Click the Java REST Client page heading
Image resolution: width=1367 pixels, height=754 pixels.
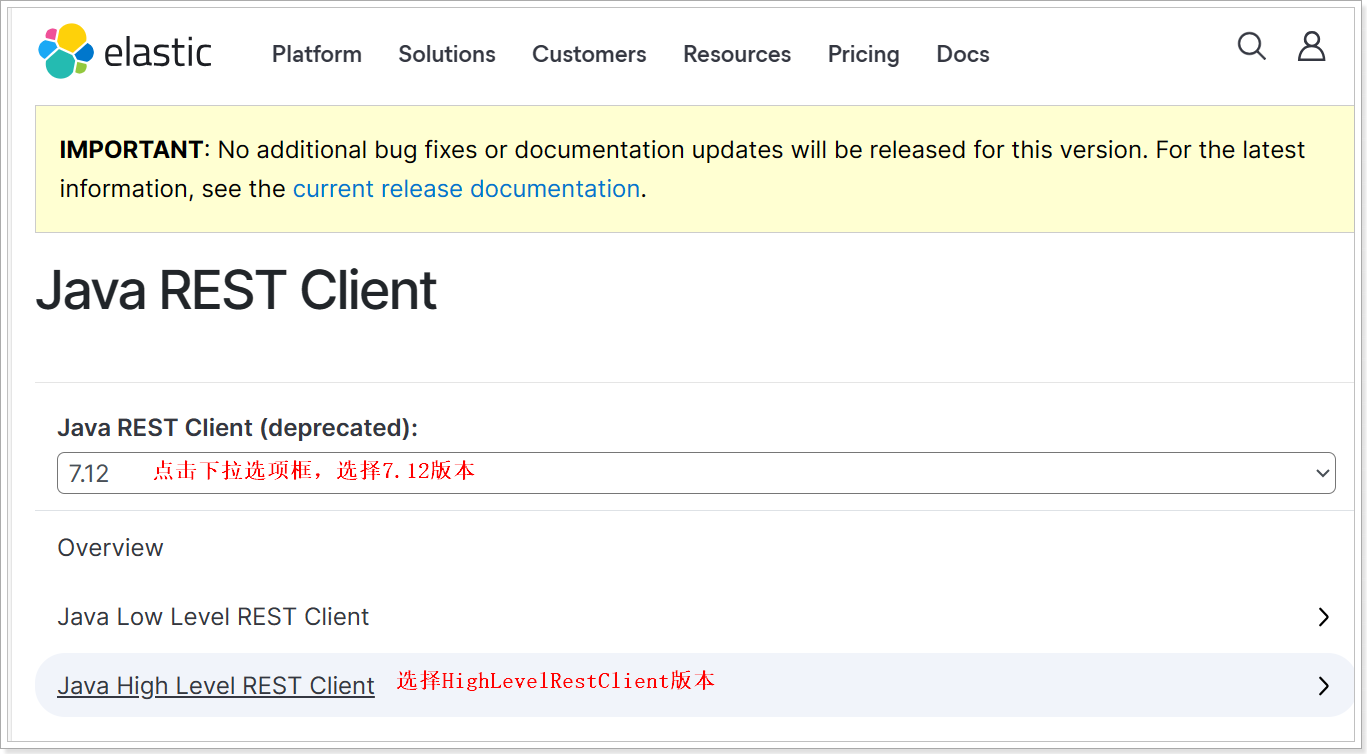[236, 291]
